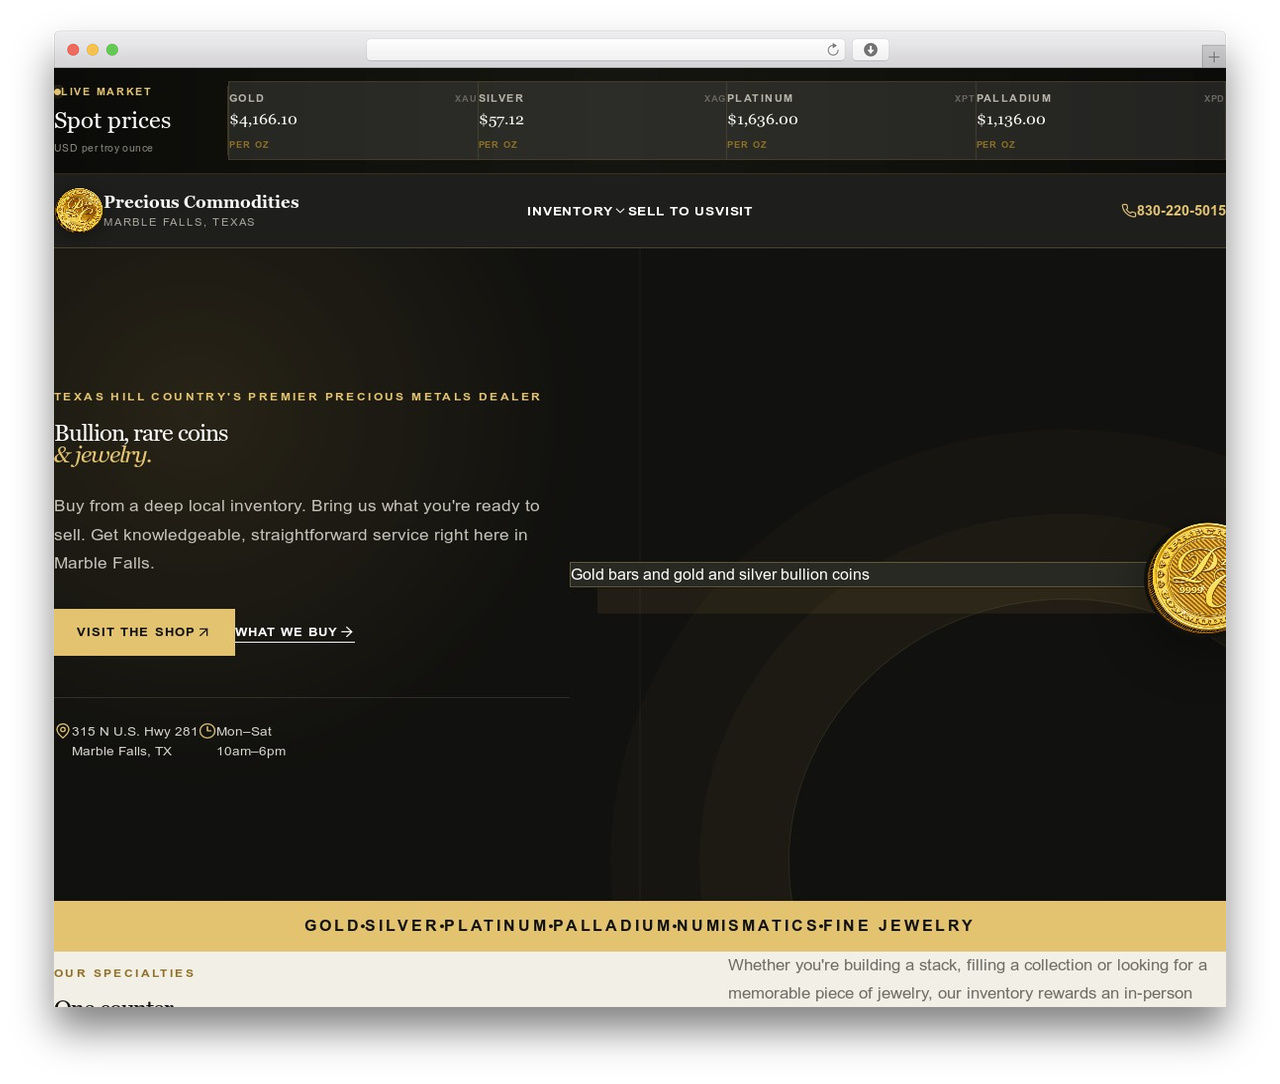Click the $1,136.00 palladium price
Image resolution: width=1280 pixels, height=1084 pixels.
pos(1011,120)
